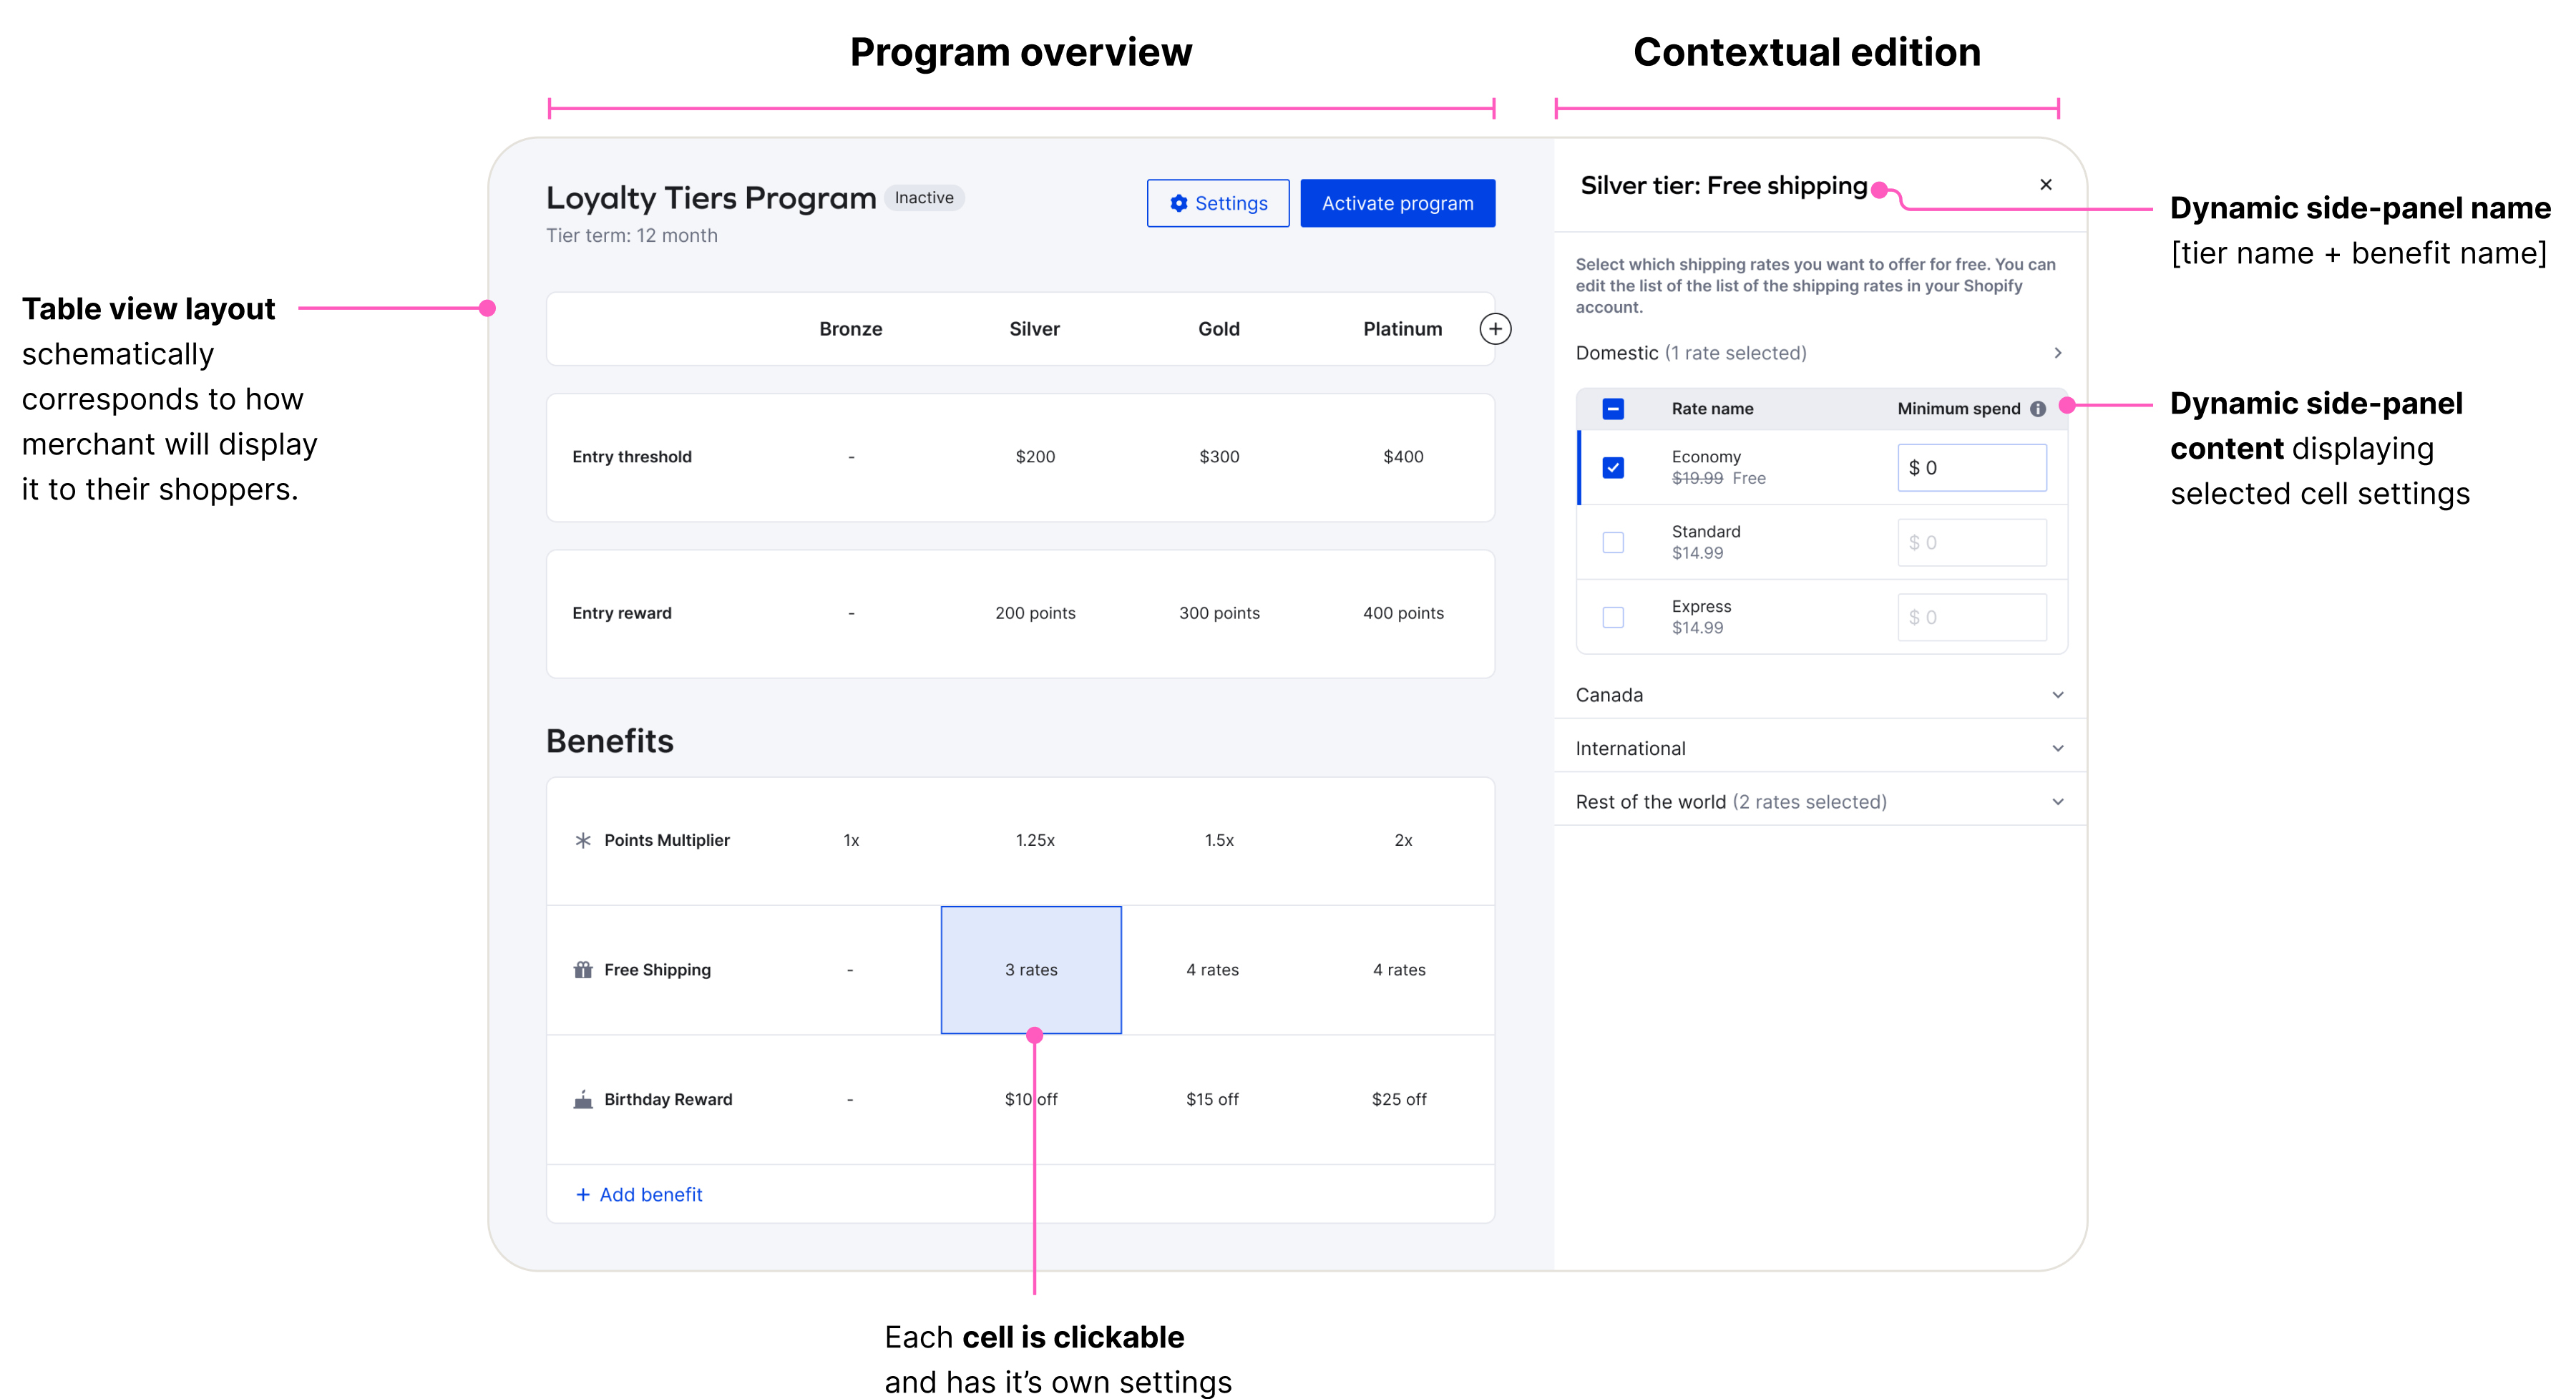The height and width of the screenshot is (1399, 2576).
Task: Uncheck the Economy shipping rate
Action: pos(1613,468)
